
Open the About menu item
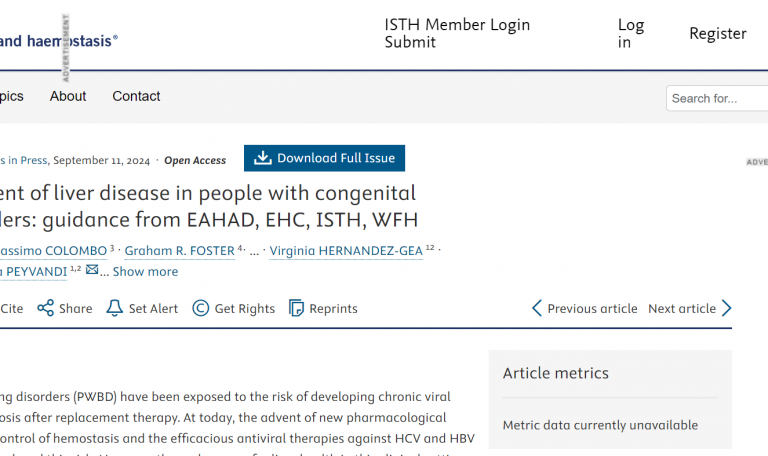[x=68, y=96]
